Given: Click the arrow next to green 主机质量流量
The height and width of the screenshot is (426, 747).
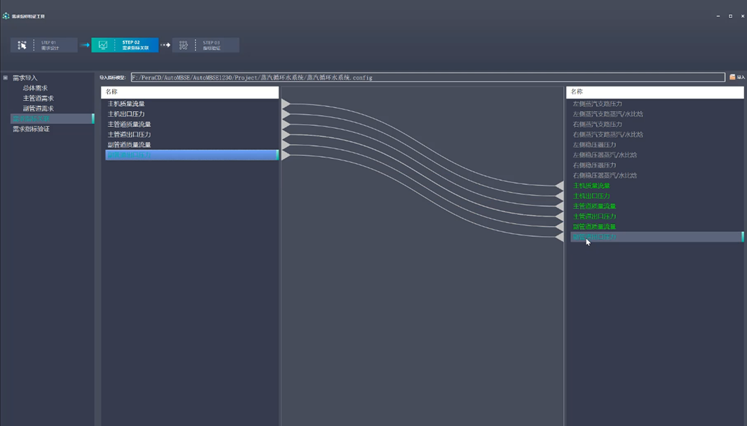Looking at the screenshot, I should point(561,186).
